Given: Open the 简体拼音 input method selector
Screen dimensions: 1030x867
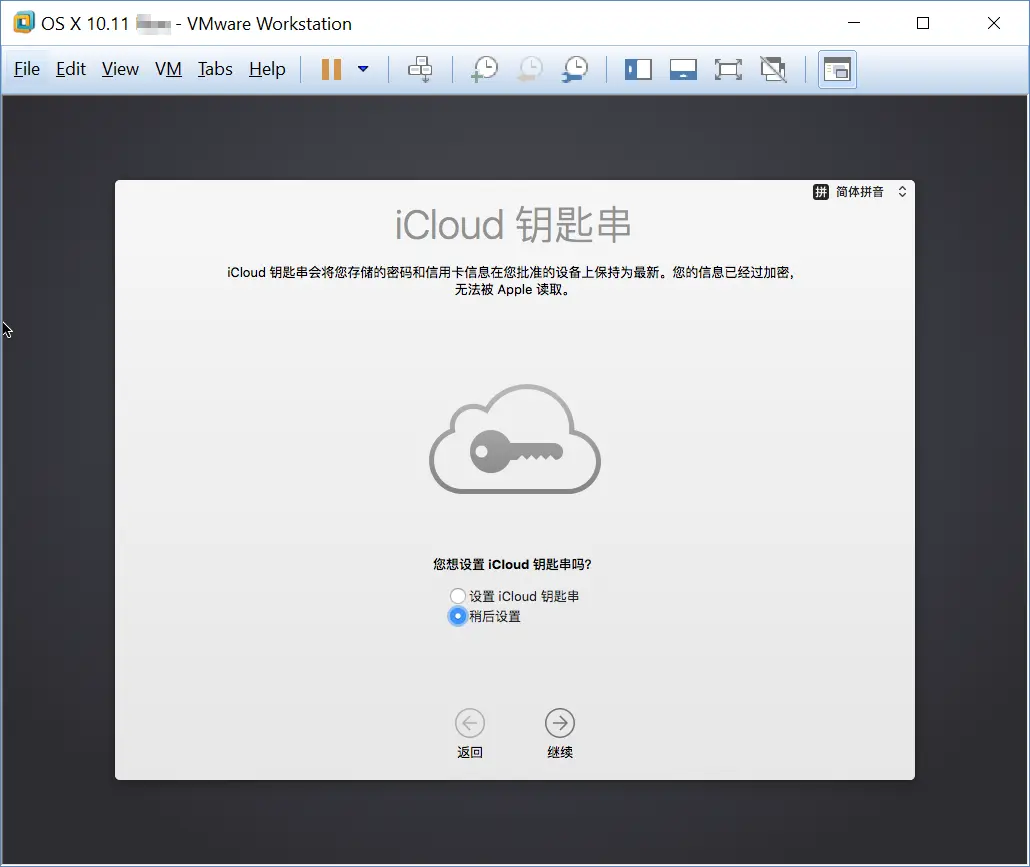Looking at the screenshot, I should 860,191.
